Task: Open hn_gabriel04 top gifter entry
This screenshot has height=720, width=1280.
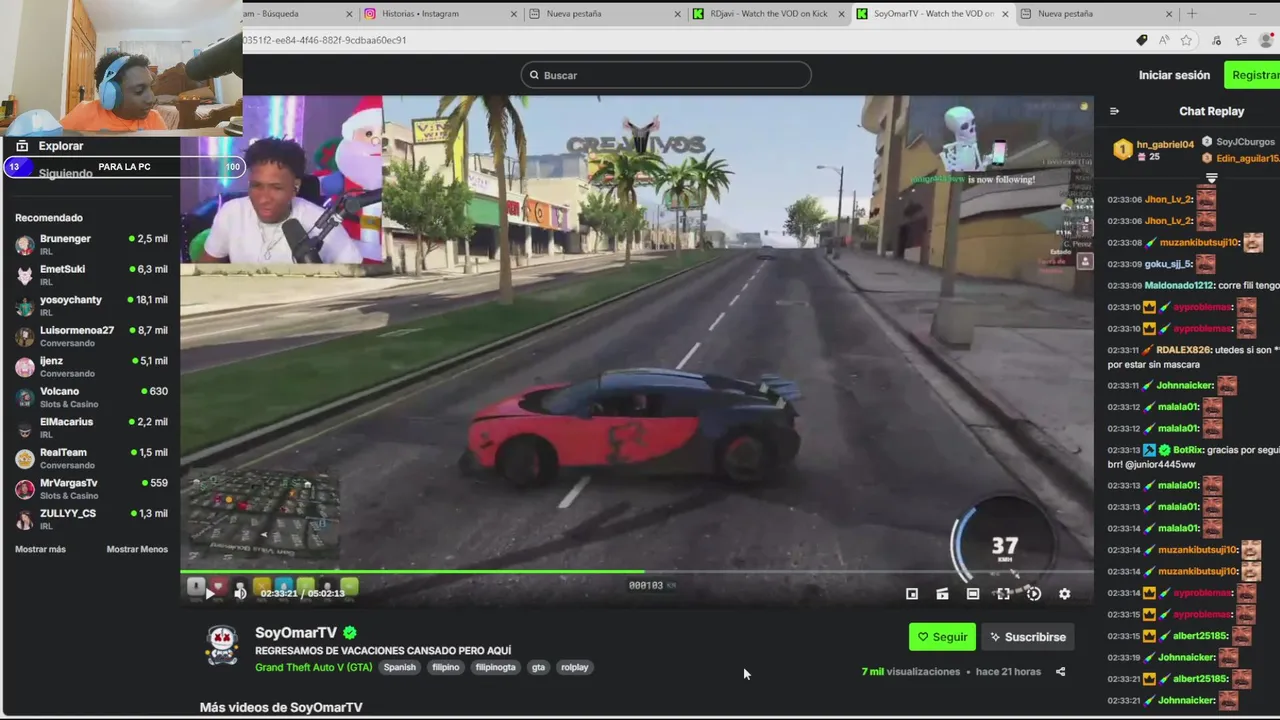Action: (1154, 150)
